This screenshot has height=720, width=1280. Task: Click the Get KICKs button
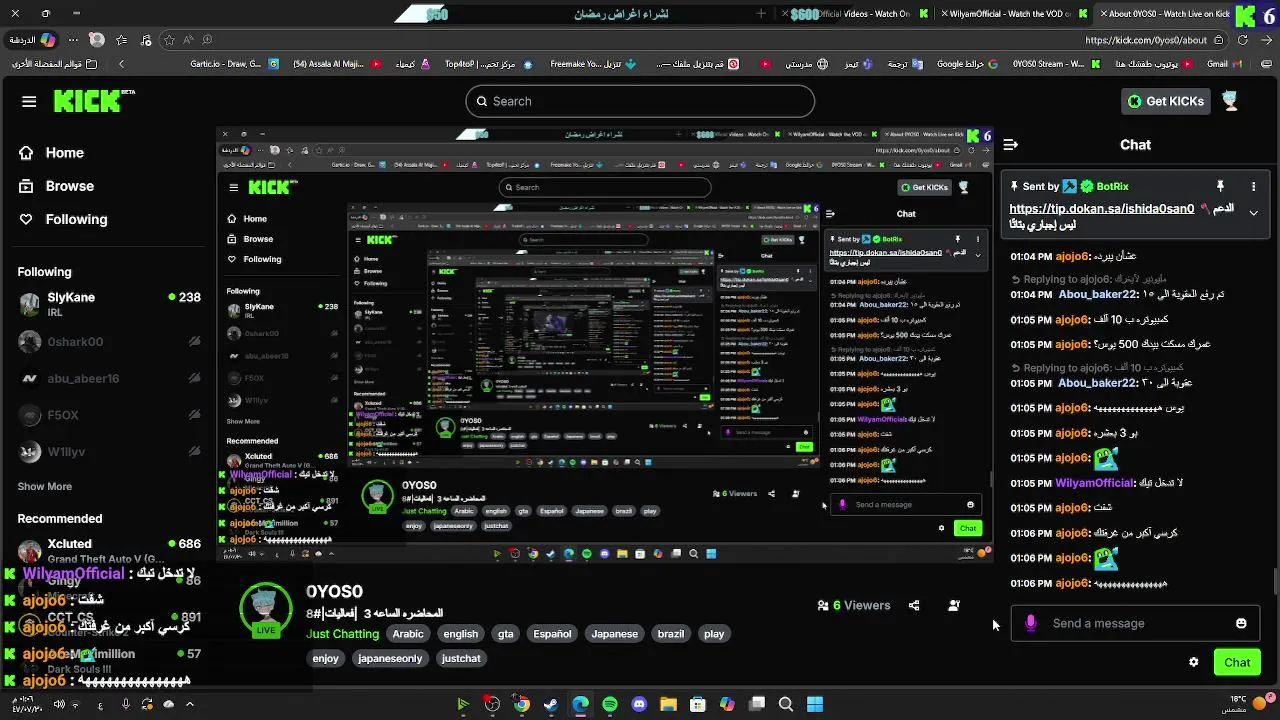pos(1166,101)
